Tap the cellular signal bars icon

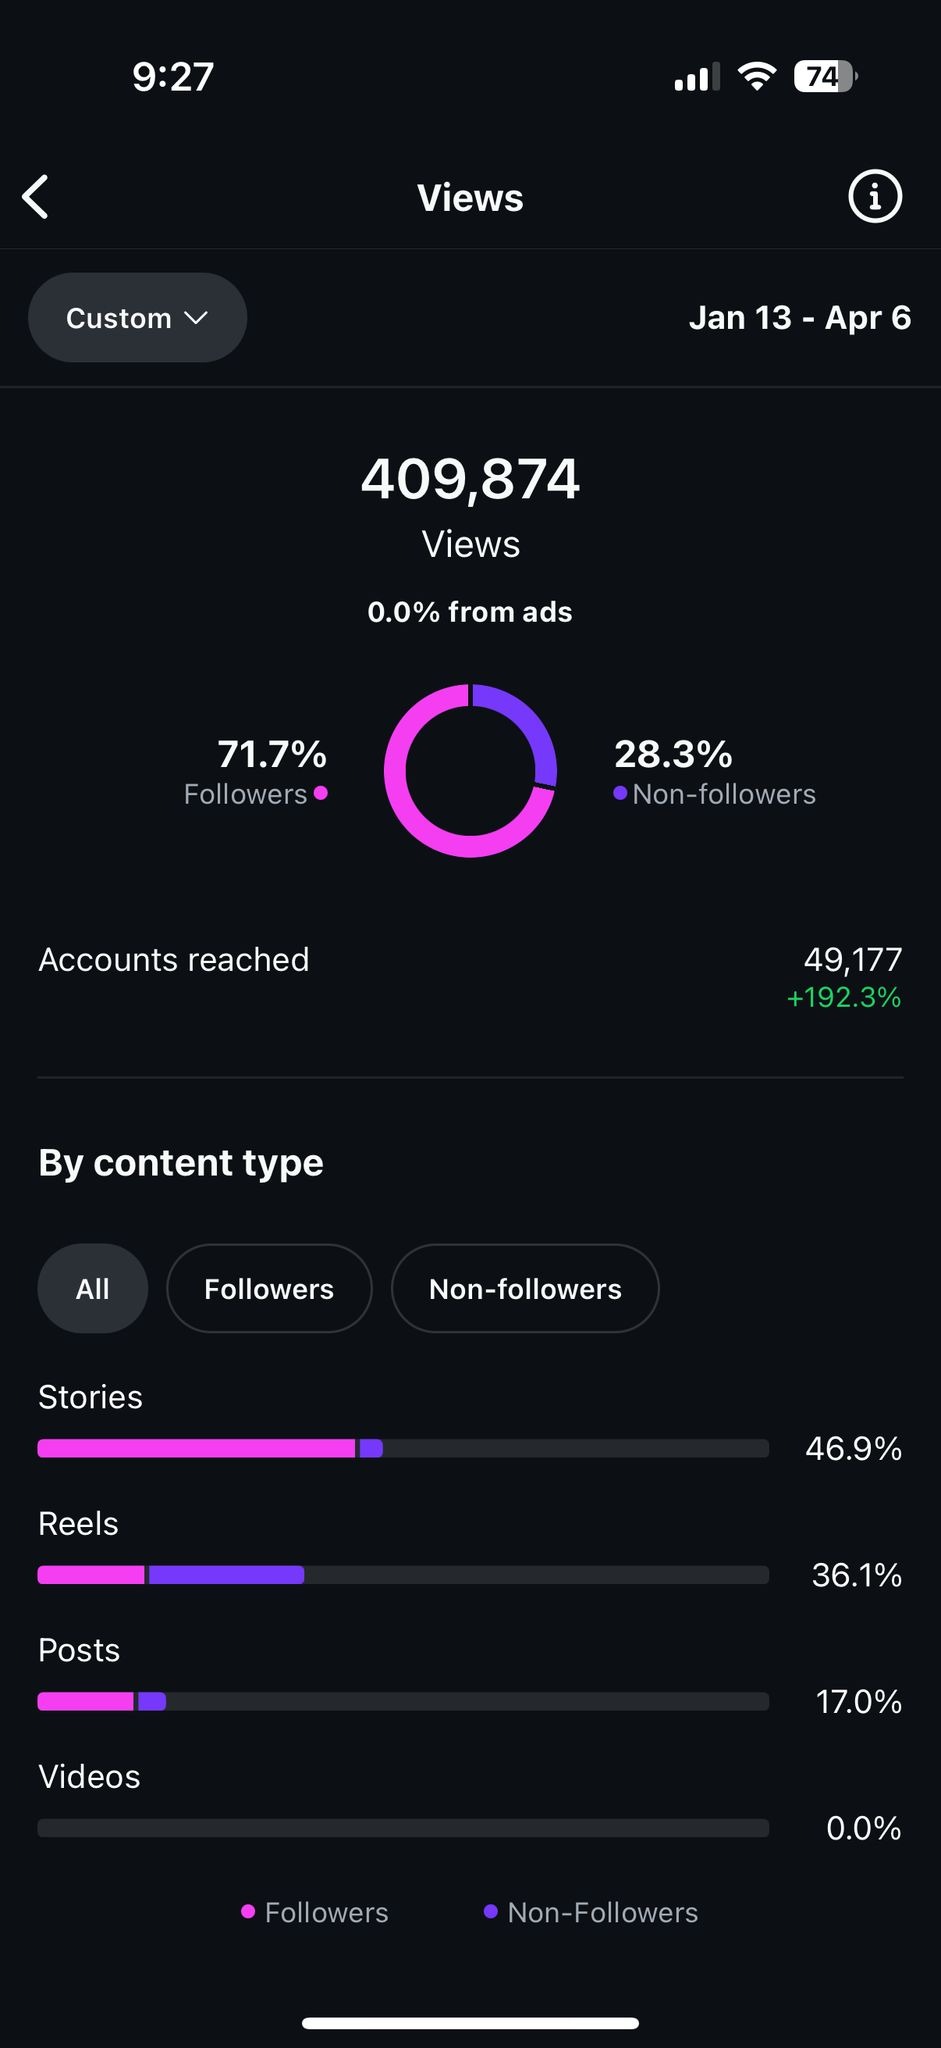[x=697, y=78]
